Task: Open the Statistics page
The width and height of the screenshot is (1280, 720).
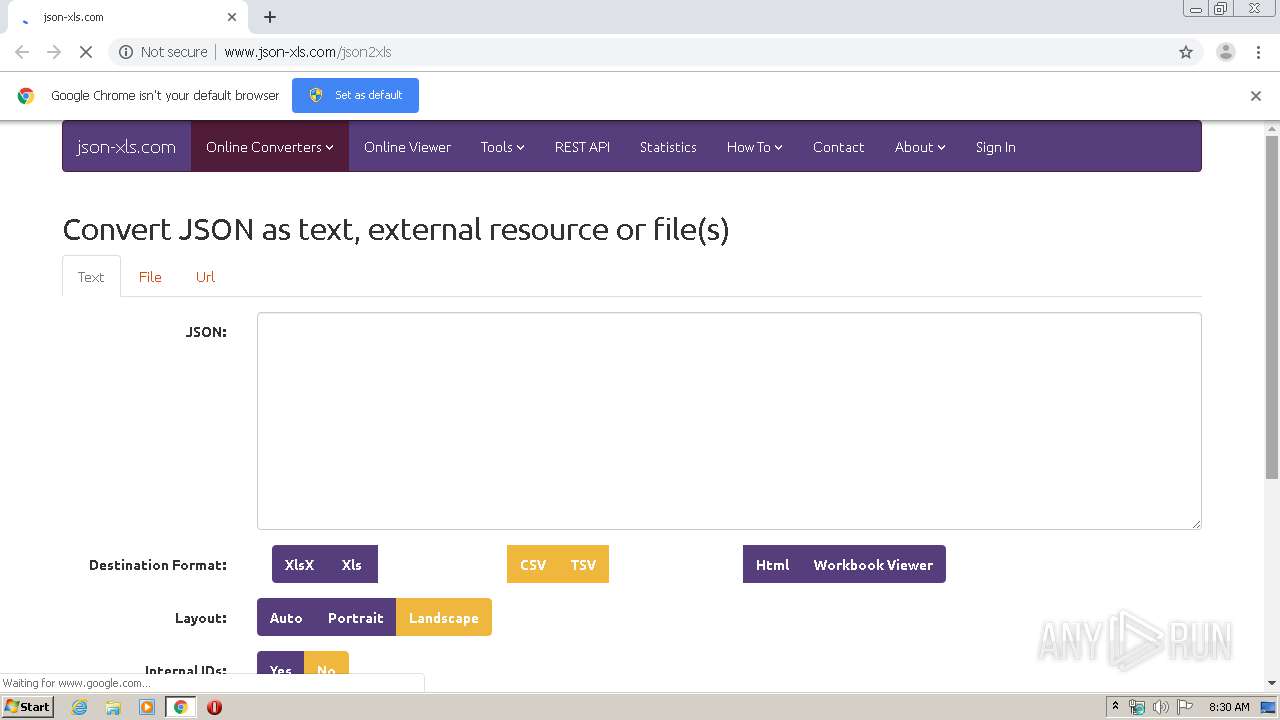Action: tap(668, 147)
